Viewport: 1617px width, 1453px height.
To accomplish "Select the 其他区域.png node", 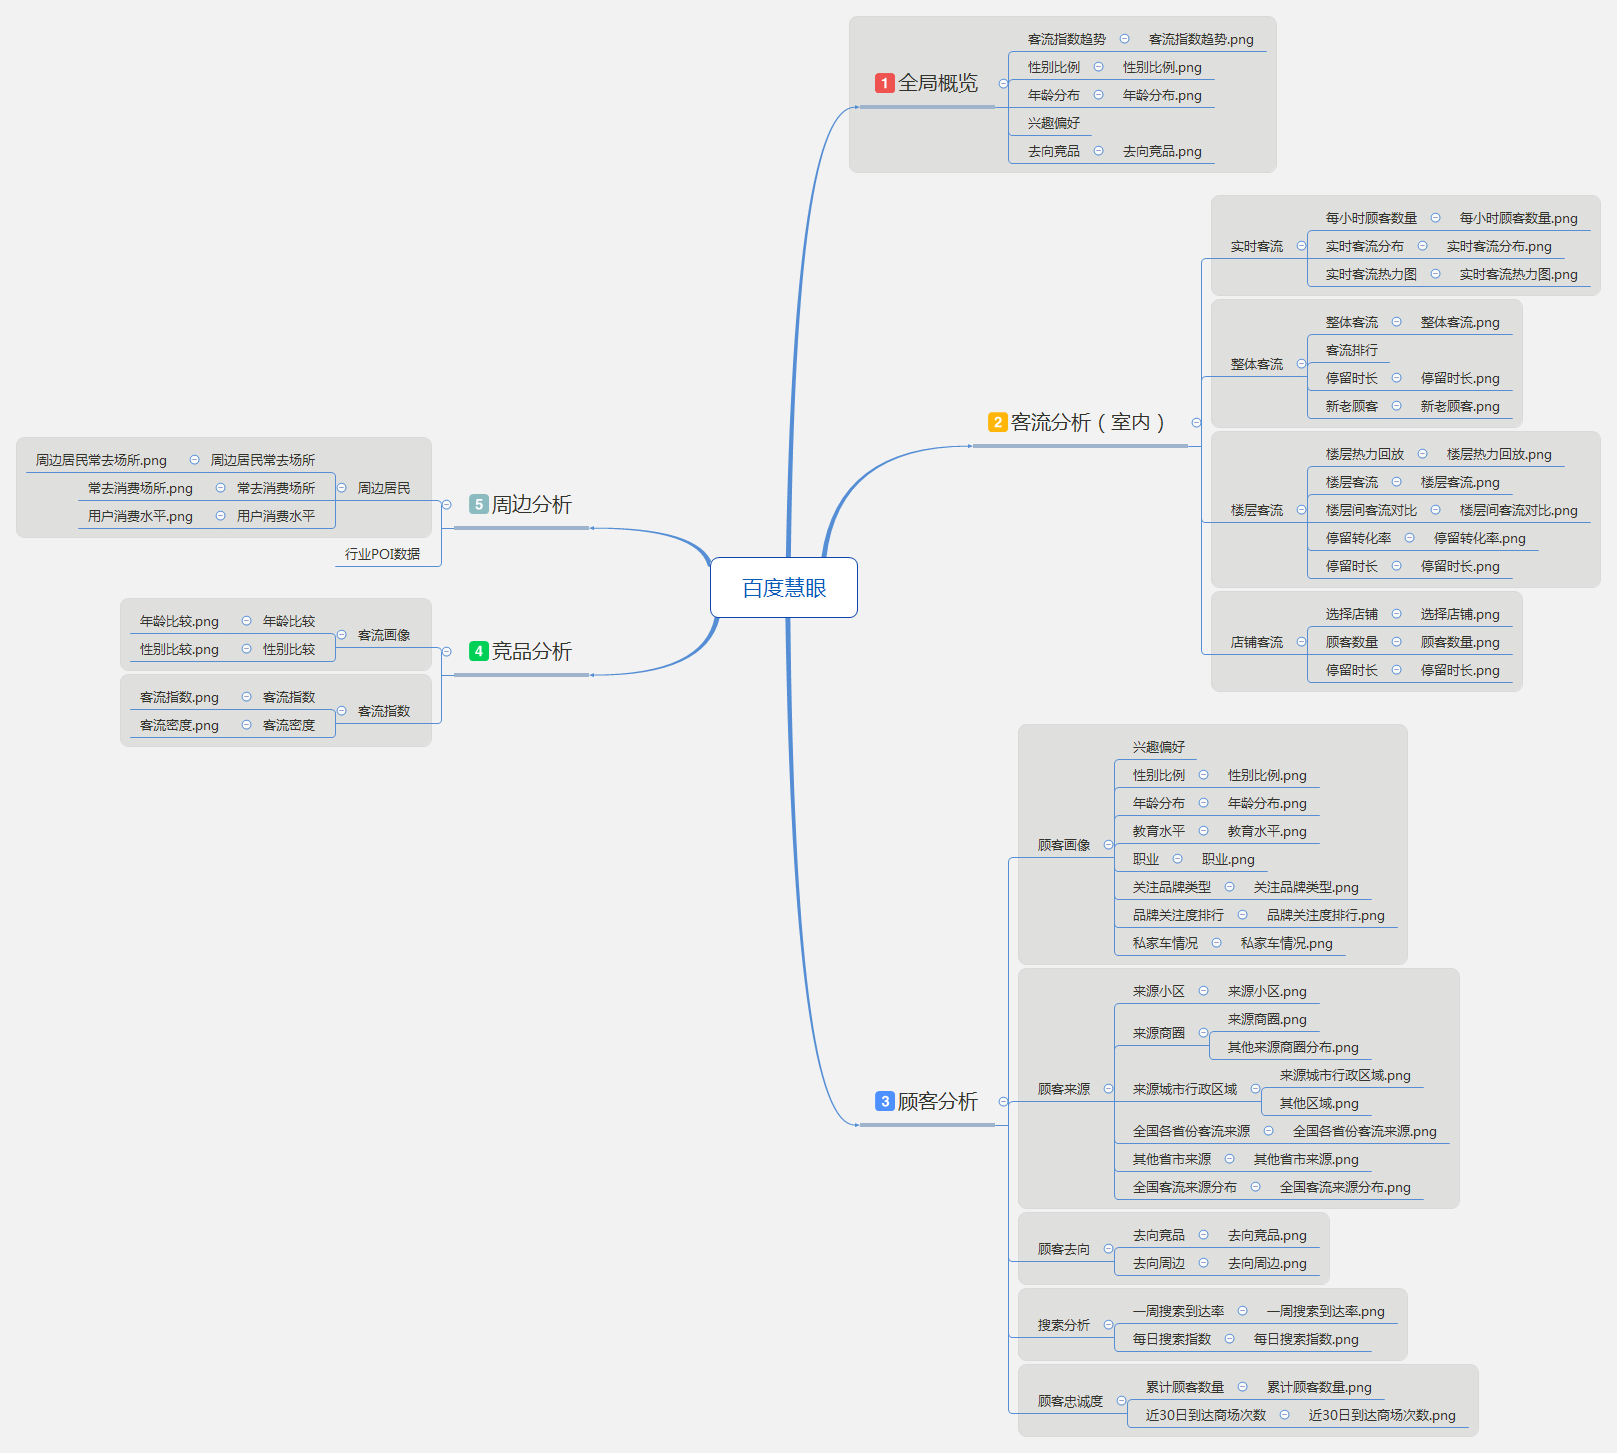I will [x=1319, y=1103].
